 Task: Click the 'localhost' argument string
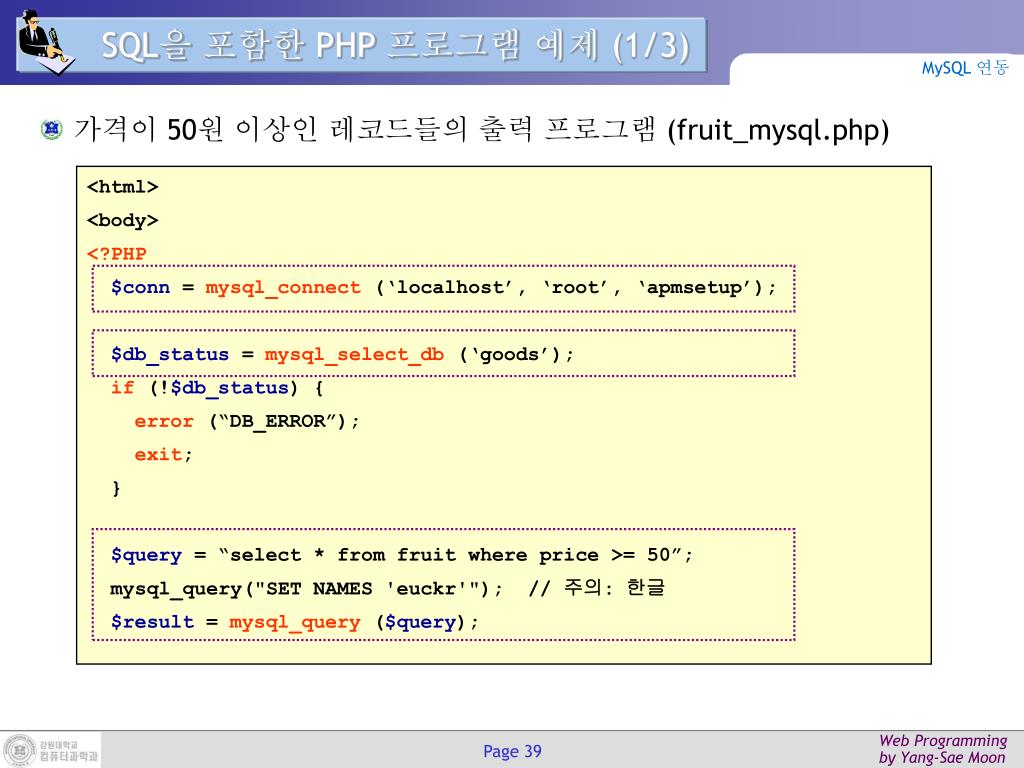tap(450, 287)
